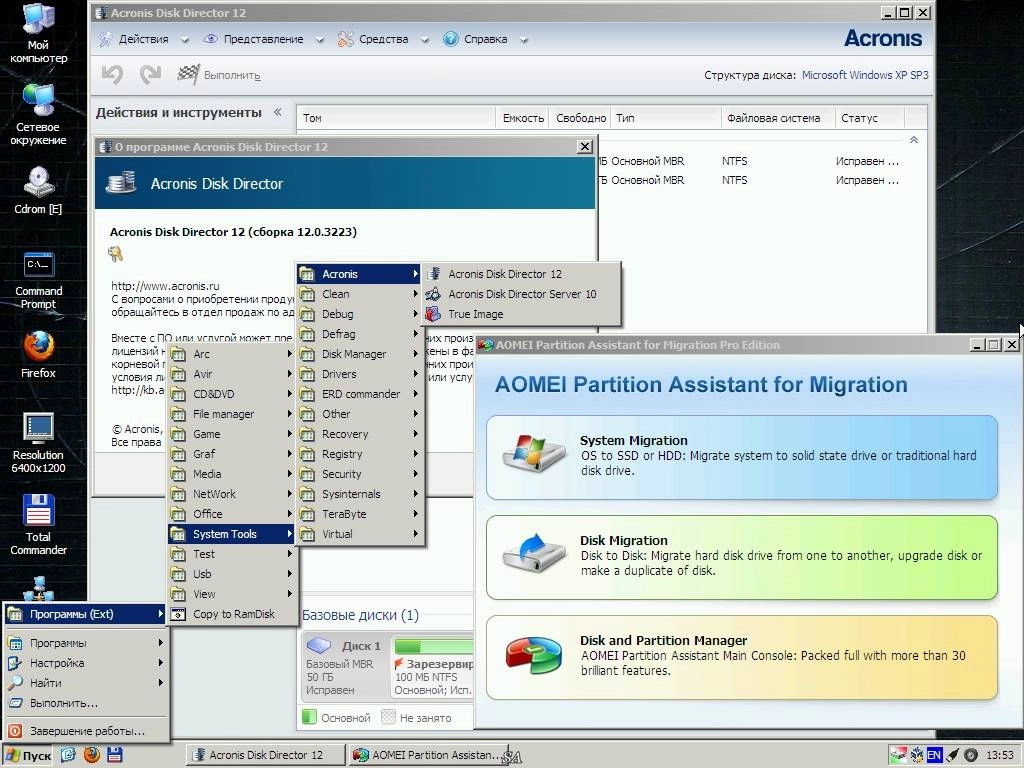
Task: Click Copy to RamDisk menu entry
Action: 232,615
